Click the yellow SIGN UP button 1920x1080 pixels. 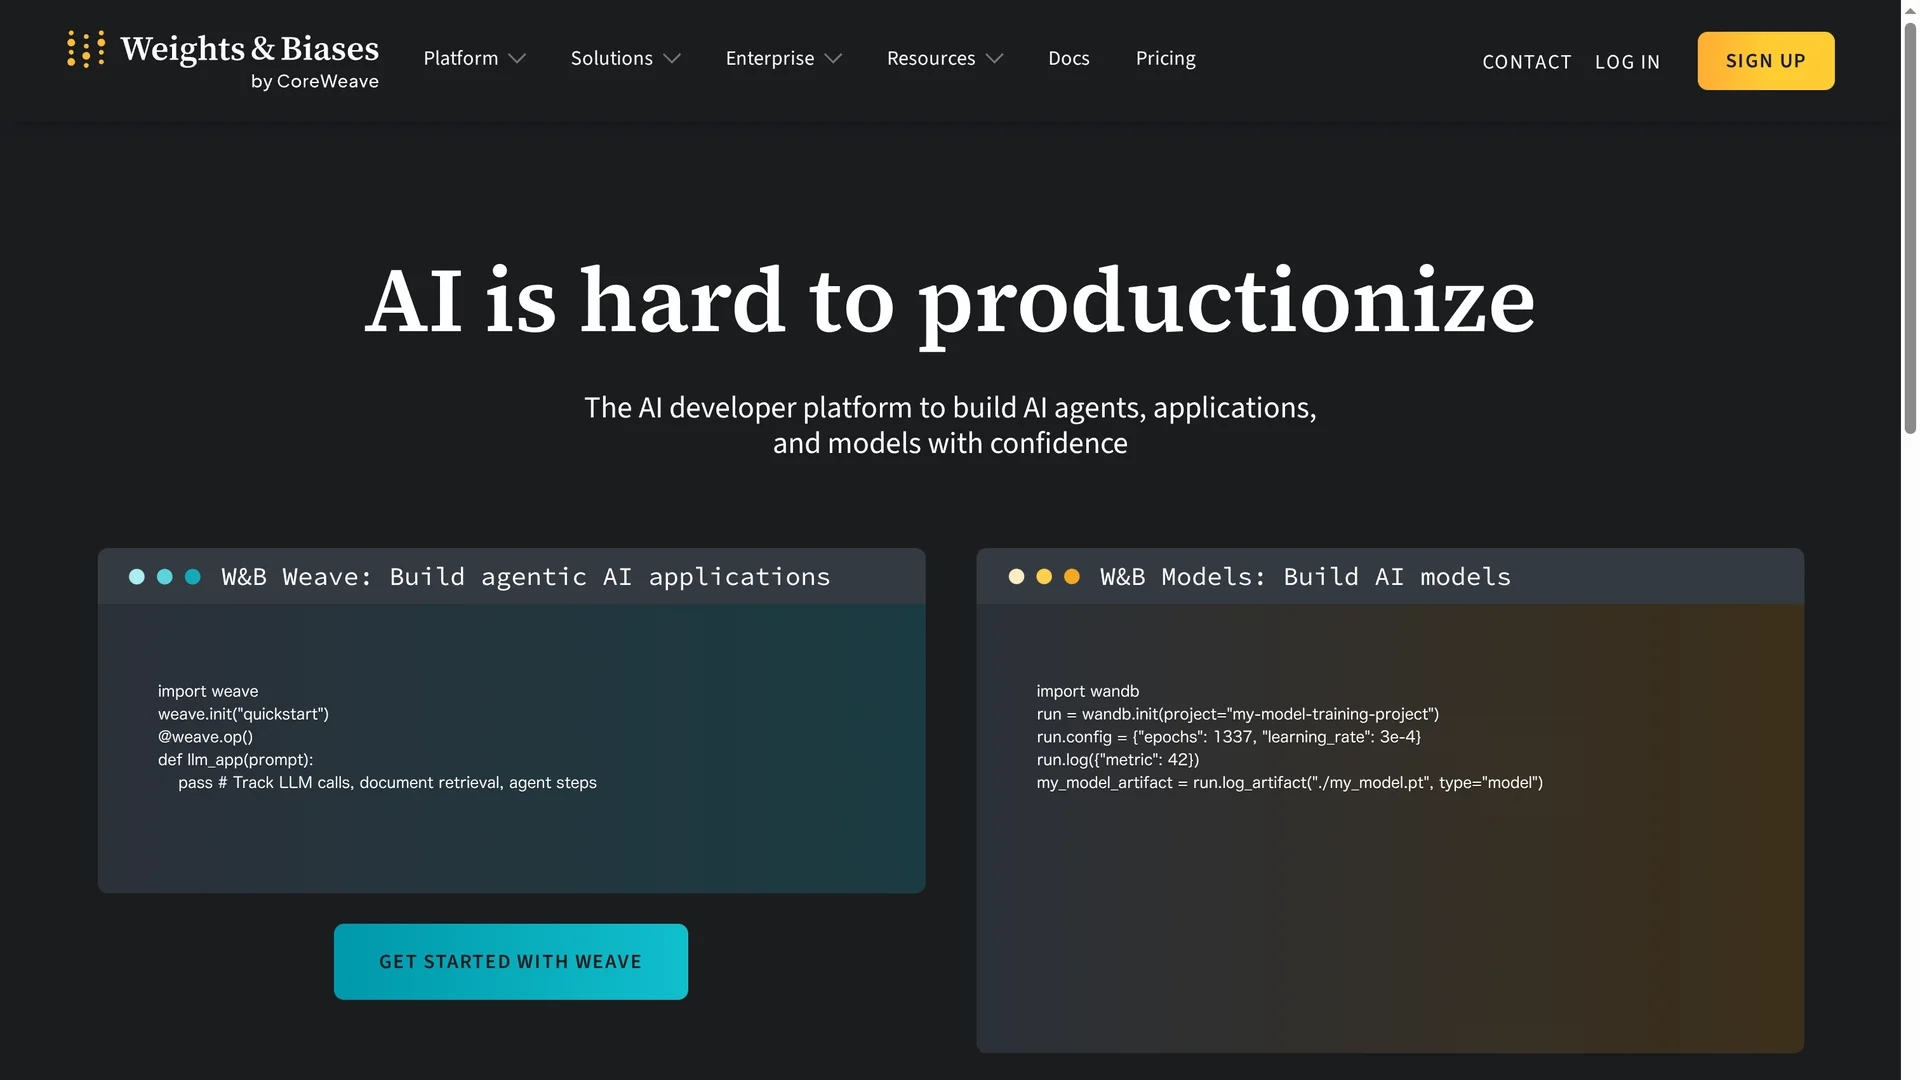(x=1765, y=61)
